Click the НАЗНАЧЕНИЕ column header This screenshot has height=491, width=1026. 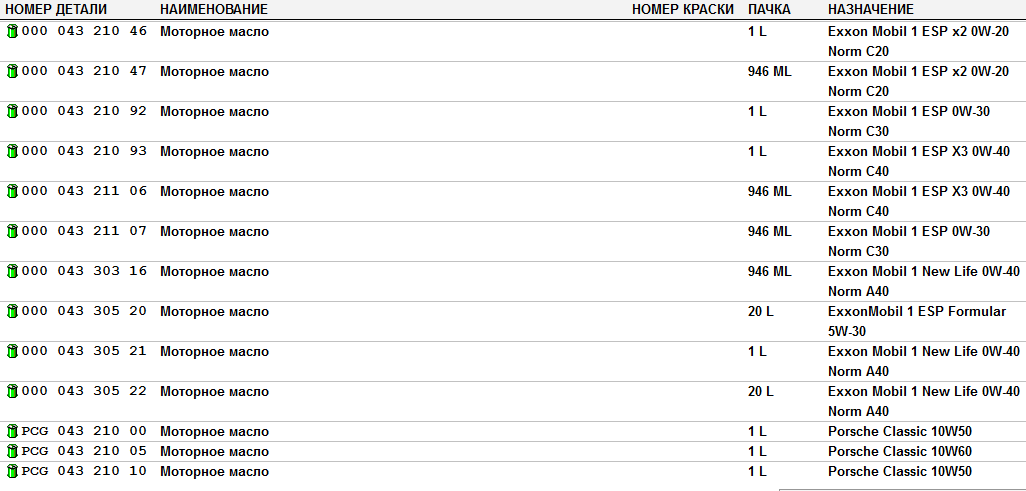pyautogui.click(x=871, y=10)
